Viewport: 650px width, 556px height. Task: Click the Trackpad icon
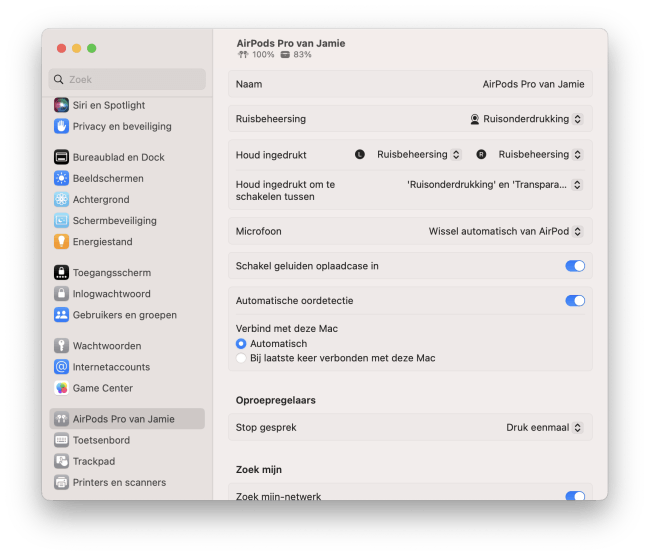61,461
